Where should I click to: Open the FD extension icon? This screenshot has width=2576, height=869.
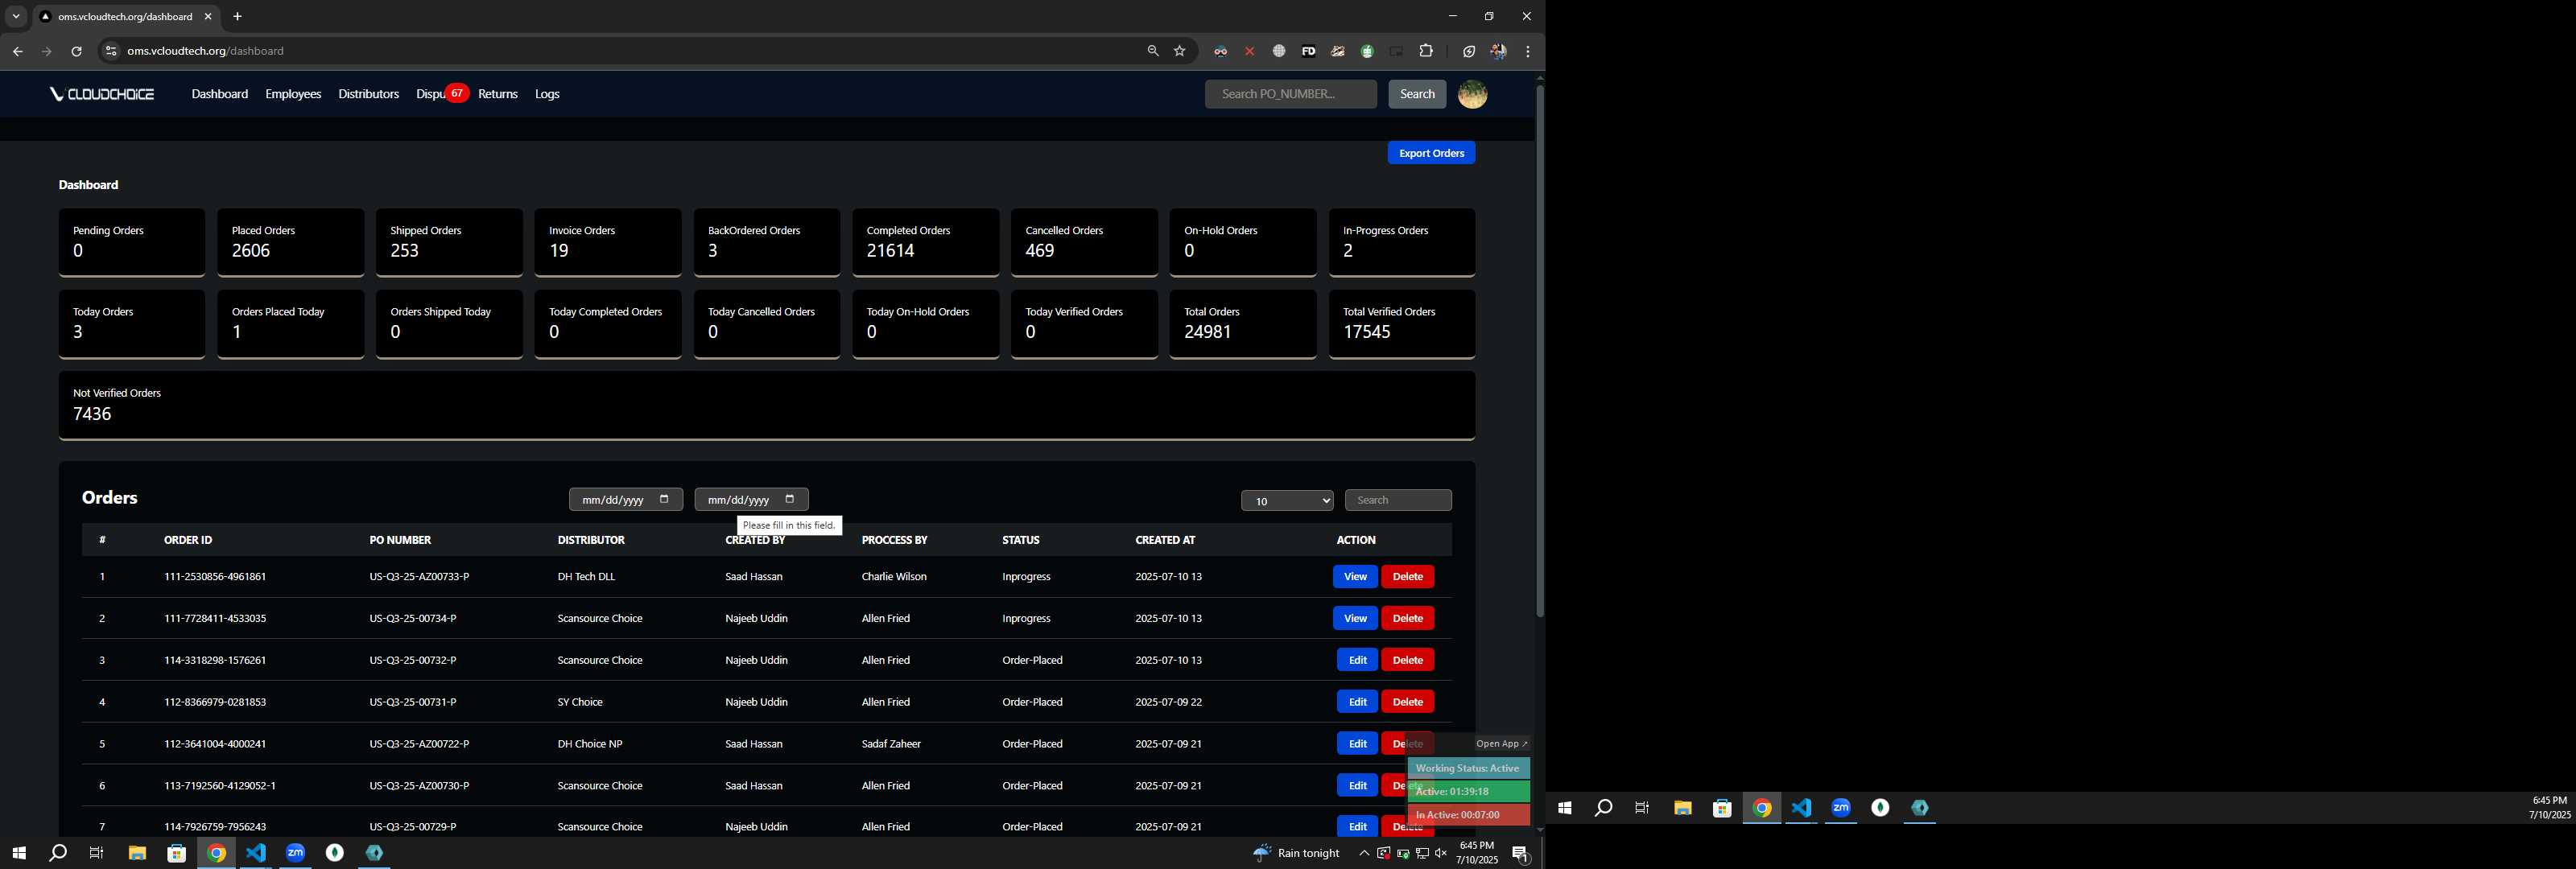click(x=1308, y=51)
